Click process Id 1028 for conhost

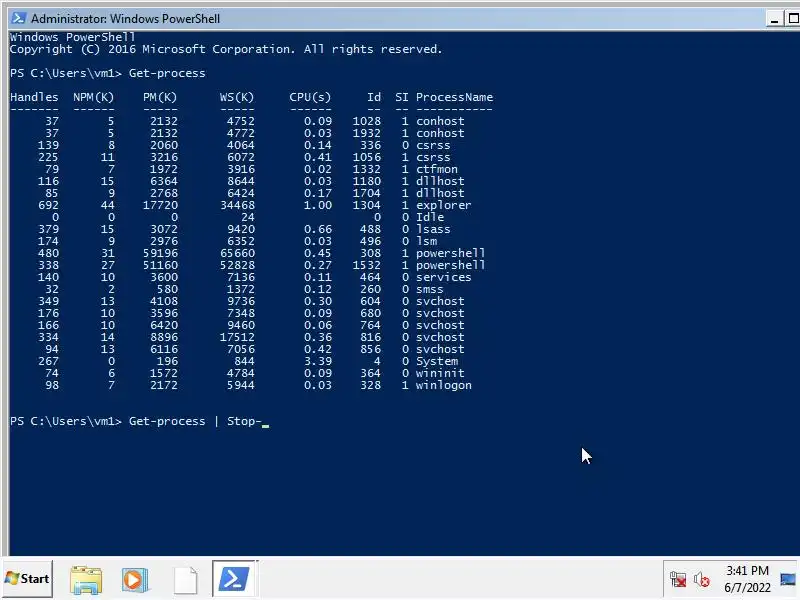click(x=366, y=121)
